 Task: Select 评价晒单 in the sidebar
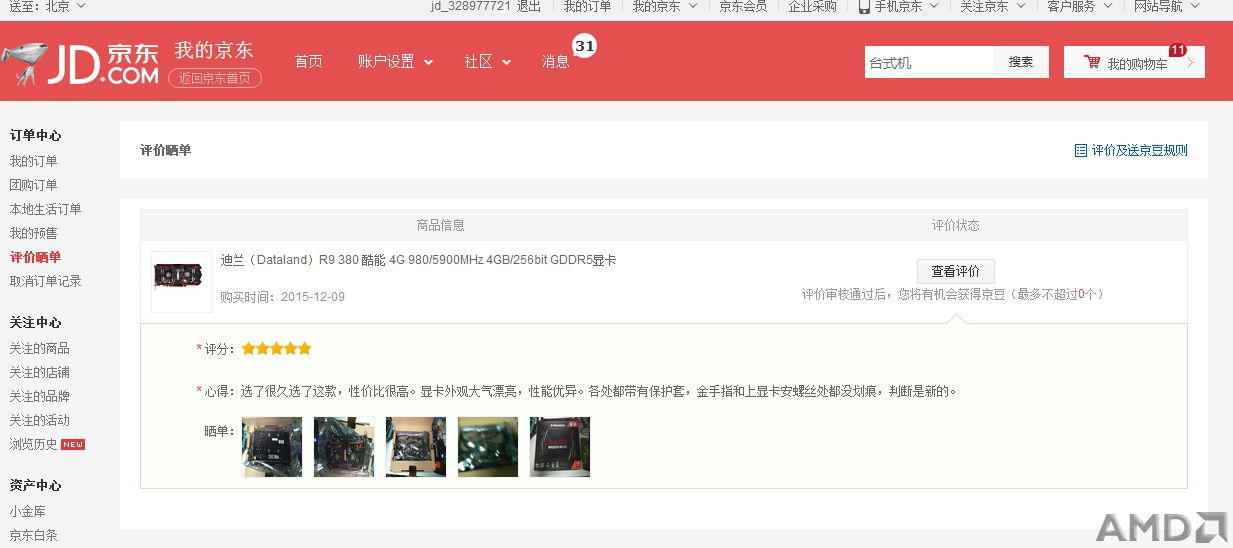tap(35, 257)
